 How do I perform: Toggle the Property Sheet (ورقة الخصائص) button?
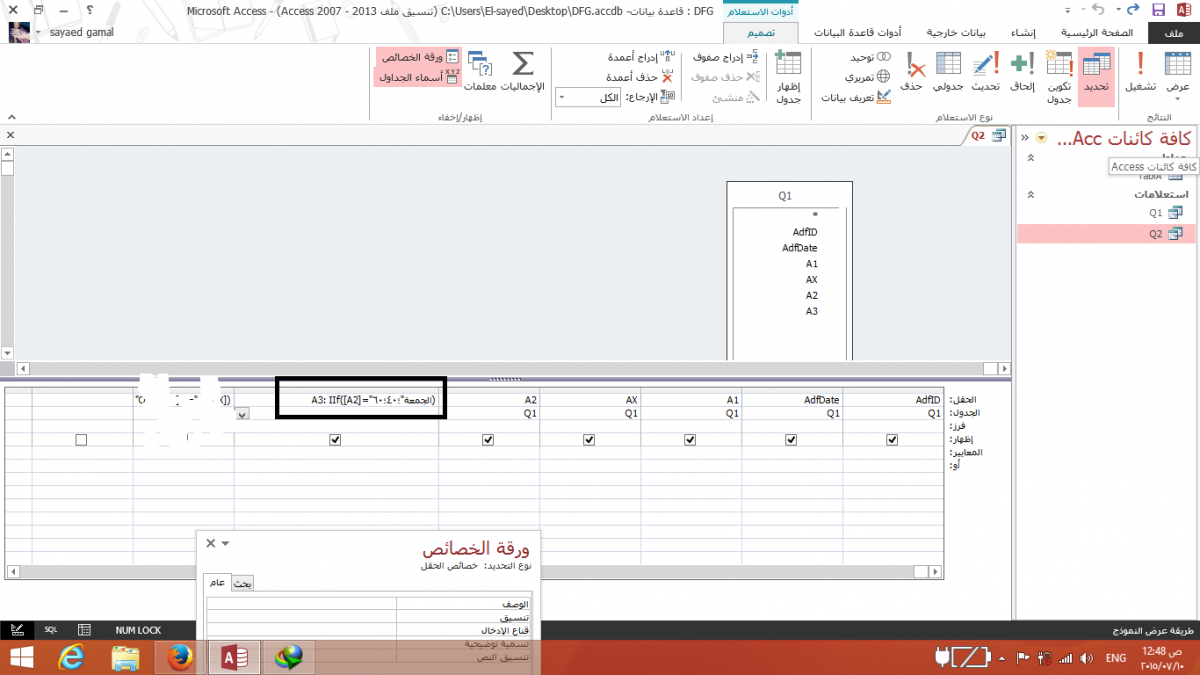tap(419, 58)
